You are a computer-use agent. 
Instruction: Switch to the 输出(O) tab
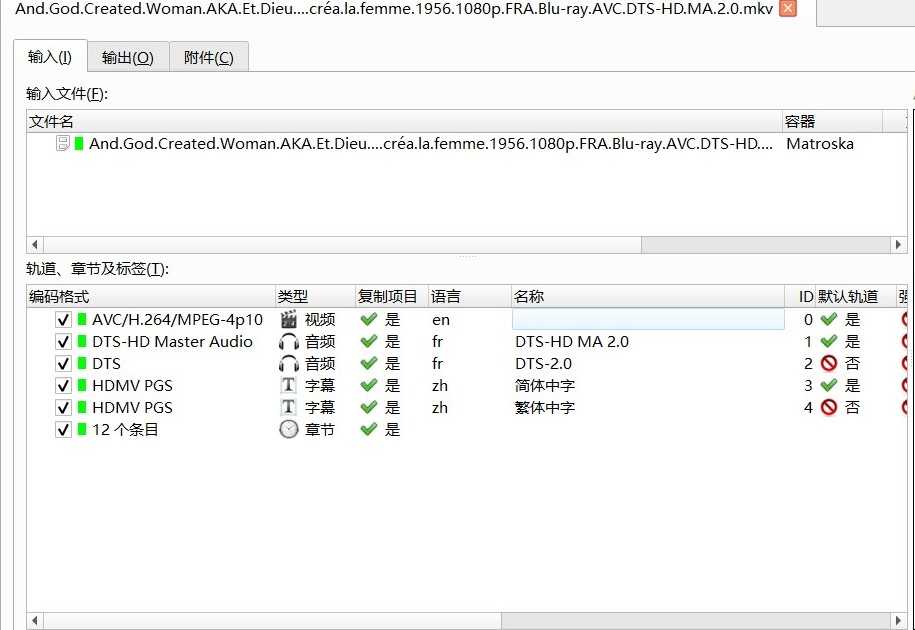(x=128, y=58)
